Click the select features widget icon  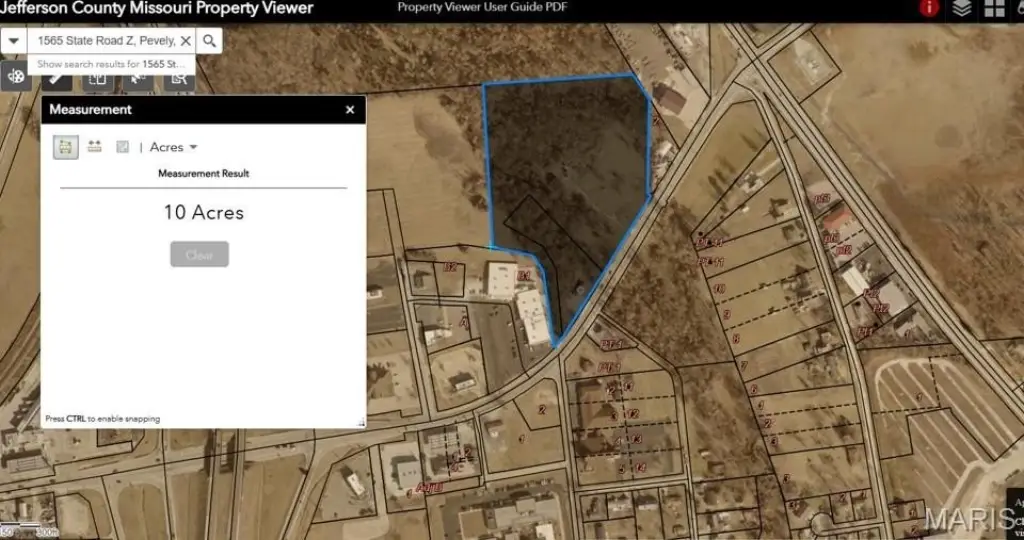pos(138,78)
